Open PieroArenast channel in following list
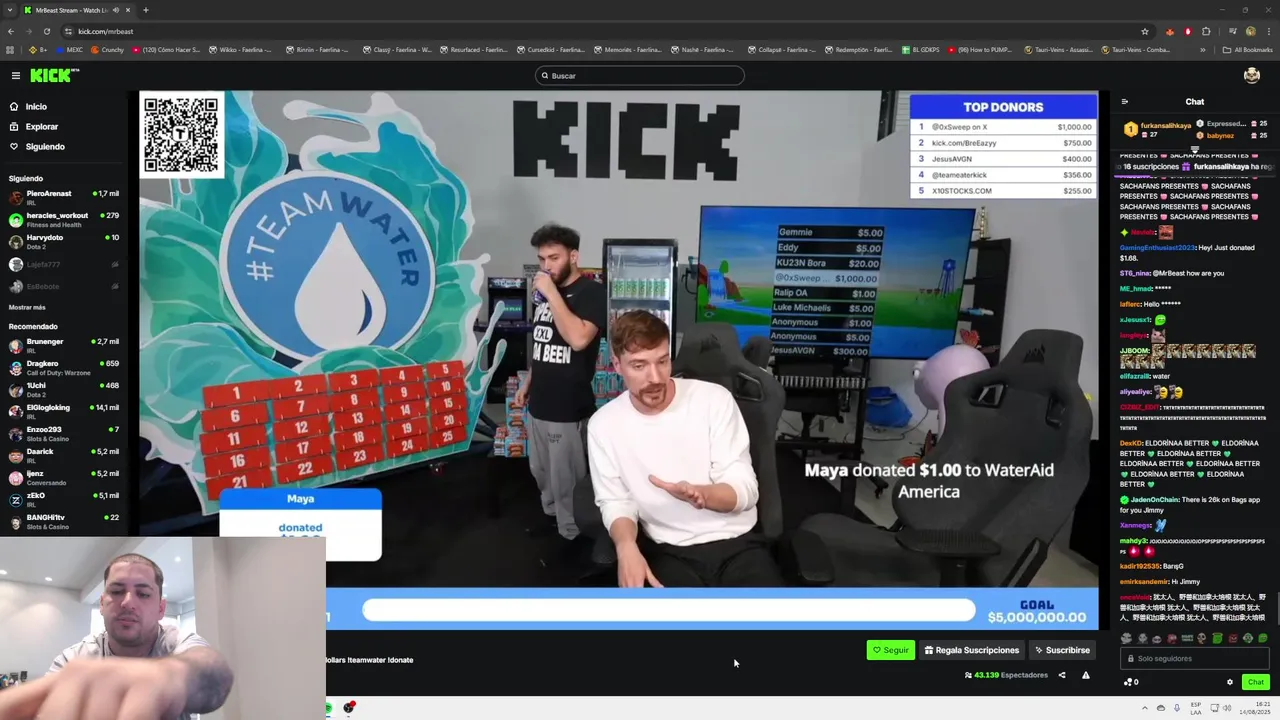 point(64,197)
